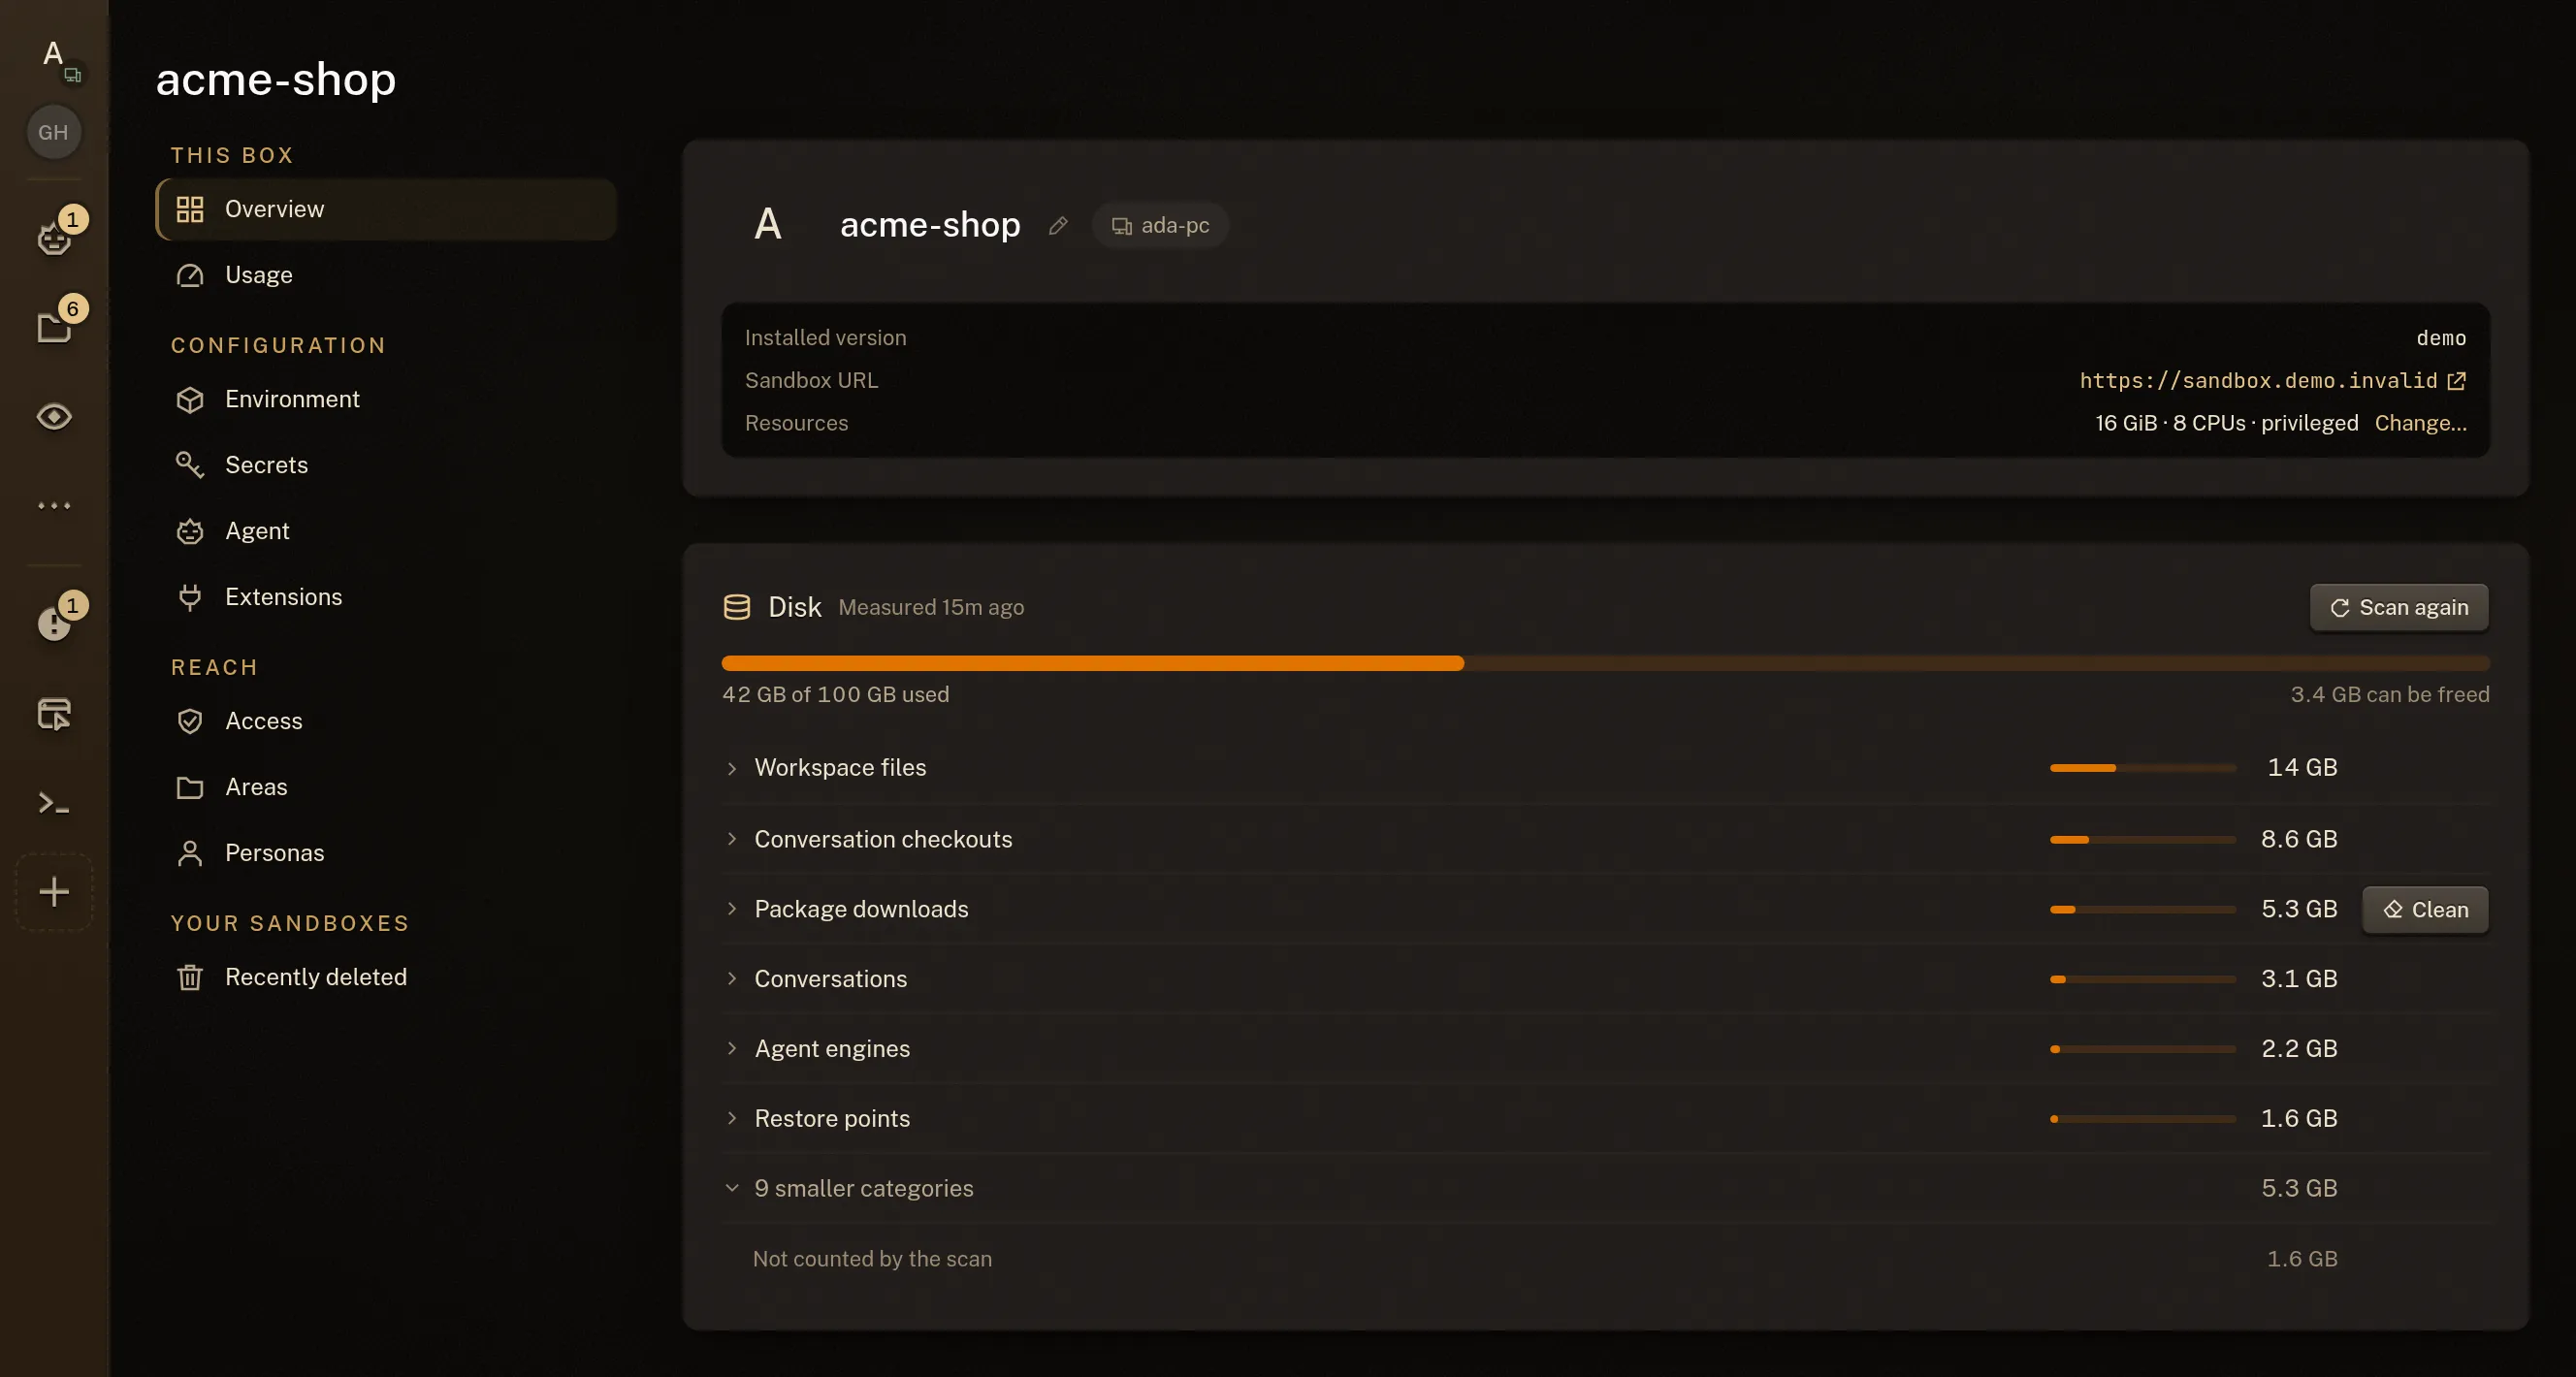Screen dimensions: 2576x1377
Task: Click the Disk database icon
Action: [737, 607]
